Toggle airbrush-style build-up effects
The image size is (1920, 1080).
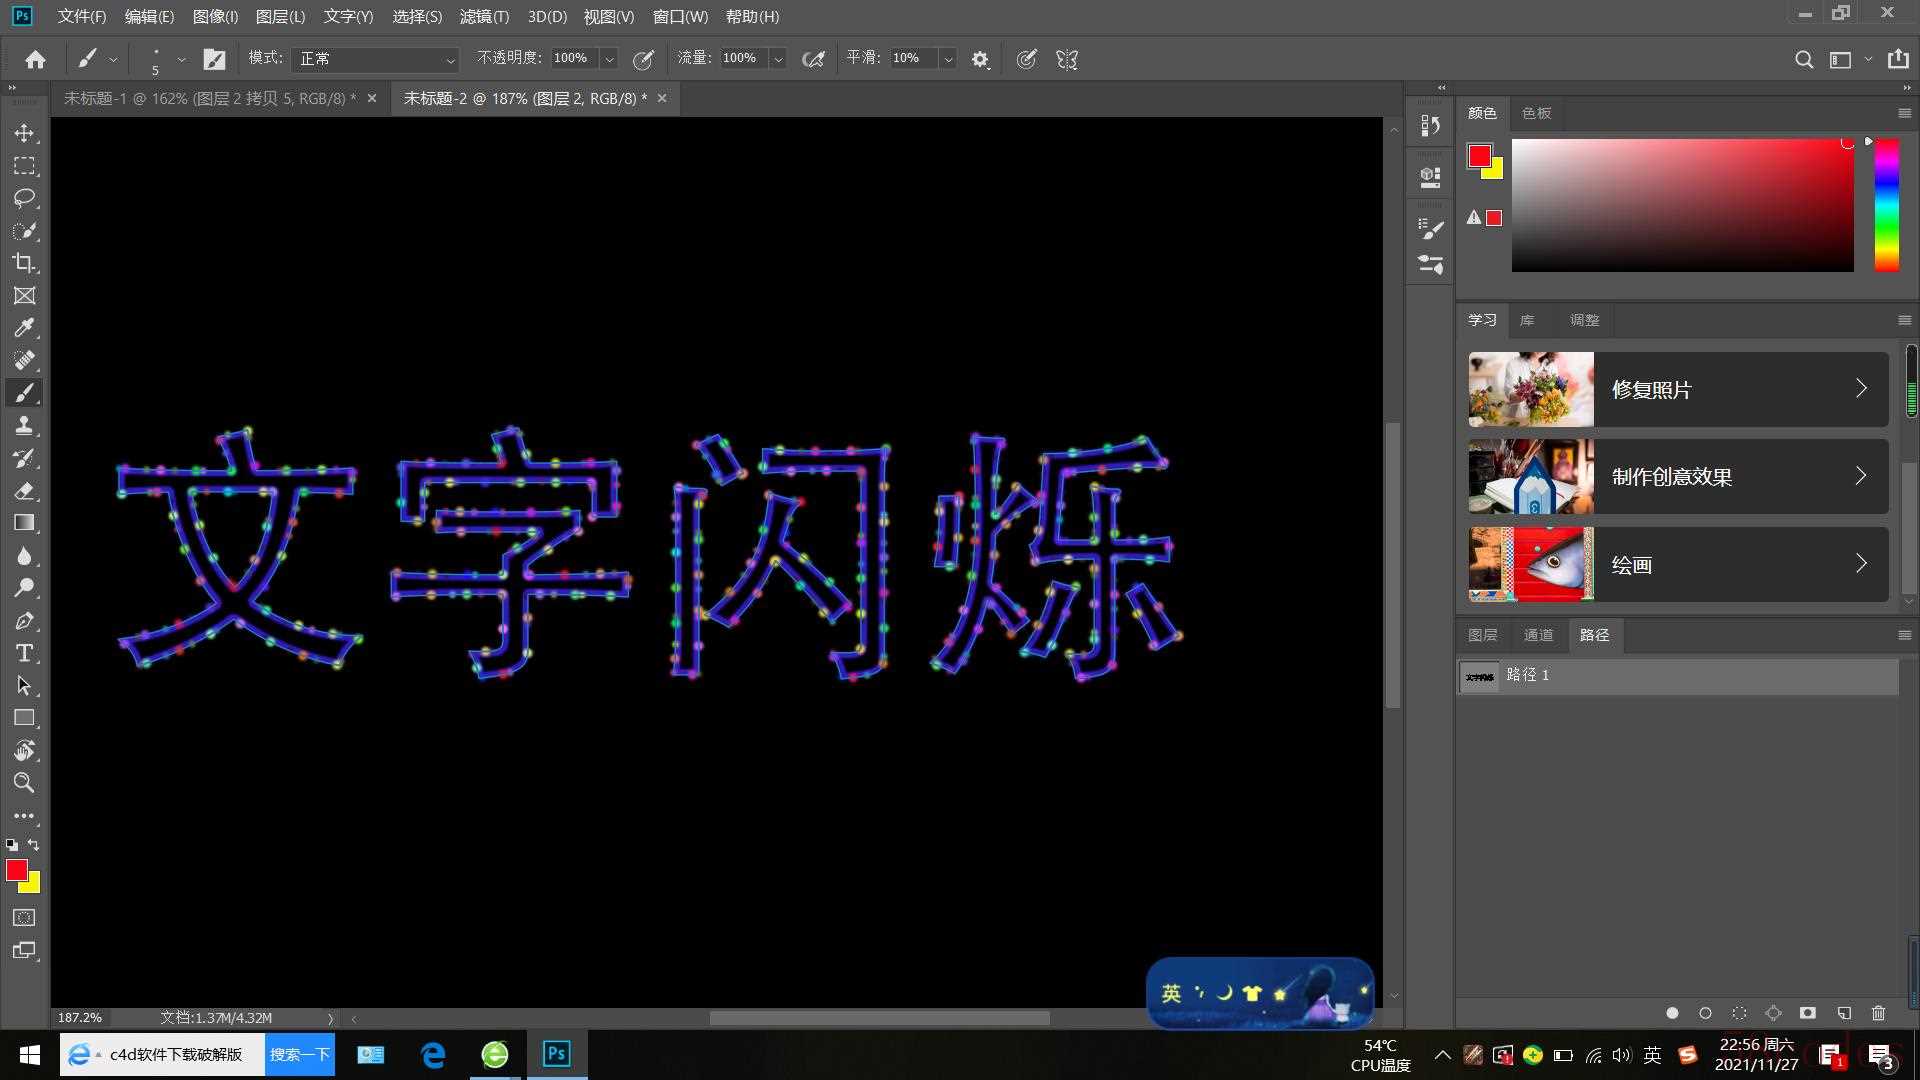click(814, 59)
